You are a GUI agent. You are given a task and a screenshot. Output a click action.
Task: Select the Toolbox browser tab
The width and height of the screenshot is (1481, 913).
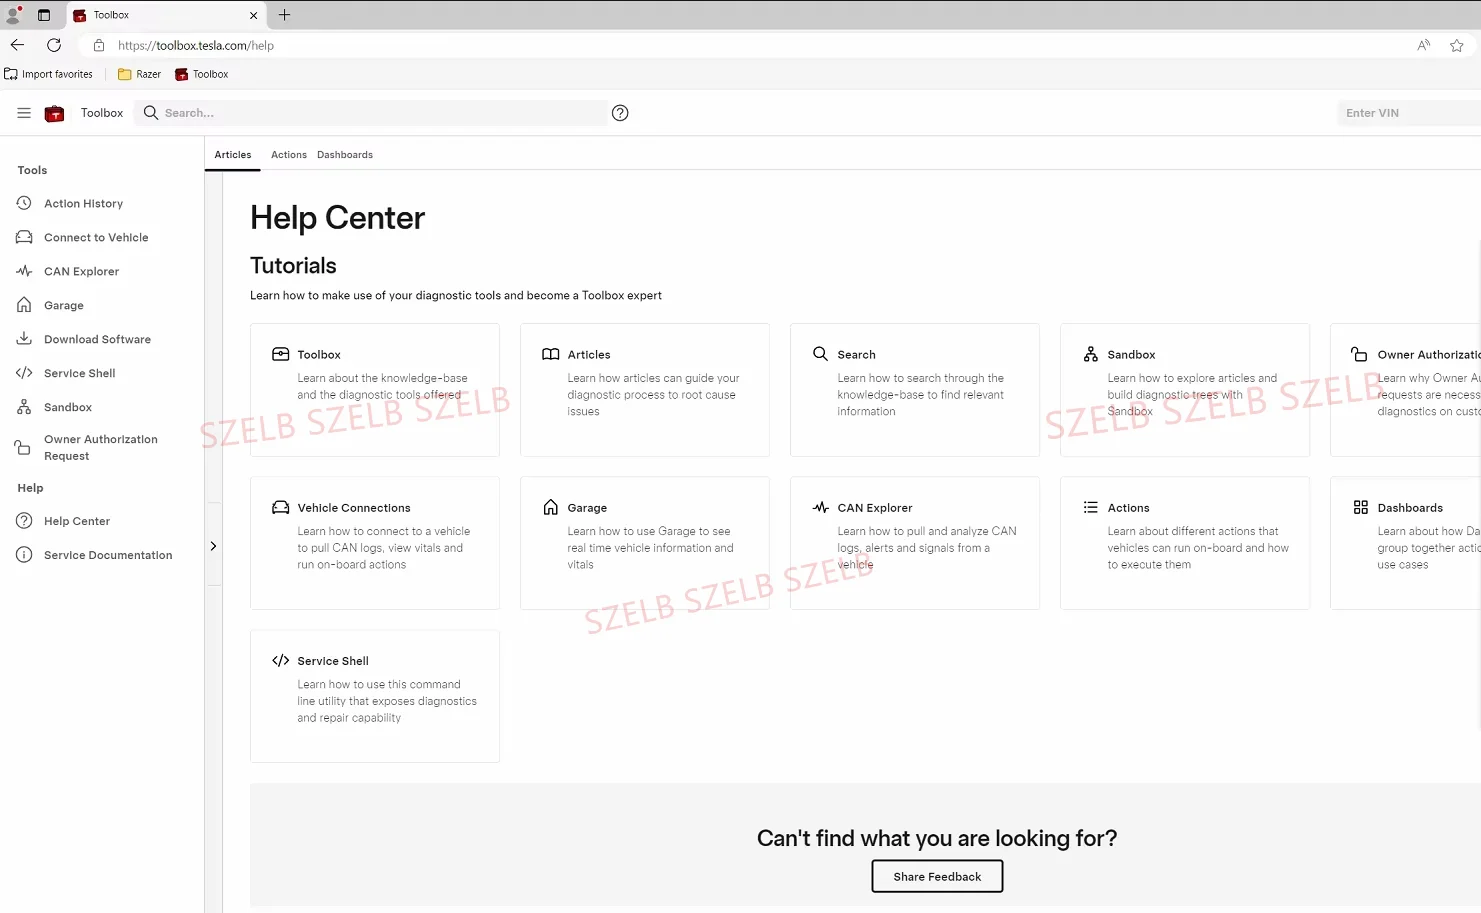point(166,15)
